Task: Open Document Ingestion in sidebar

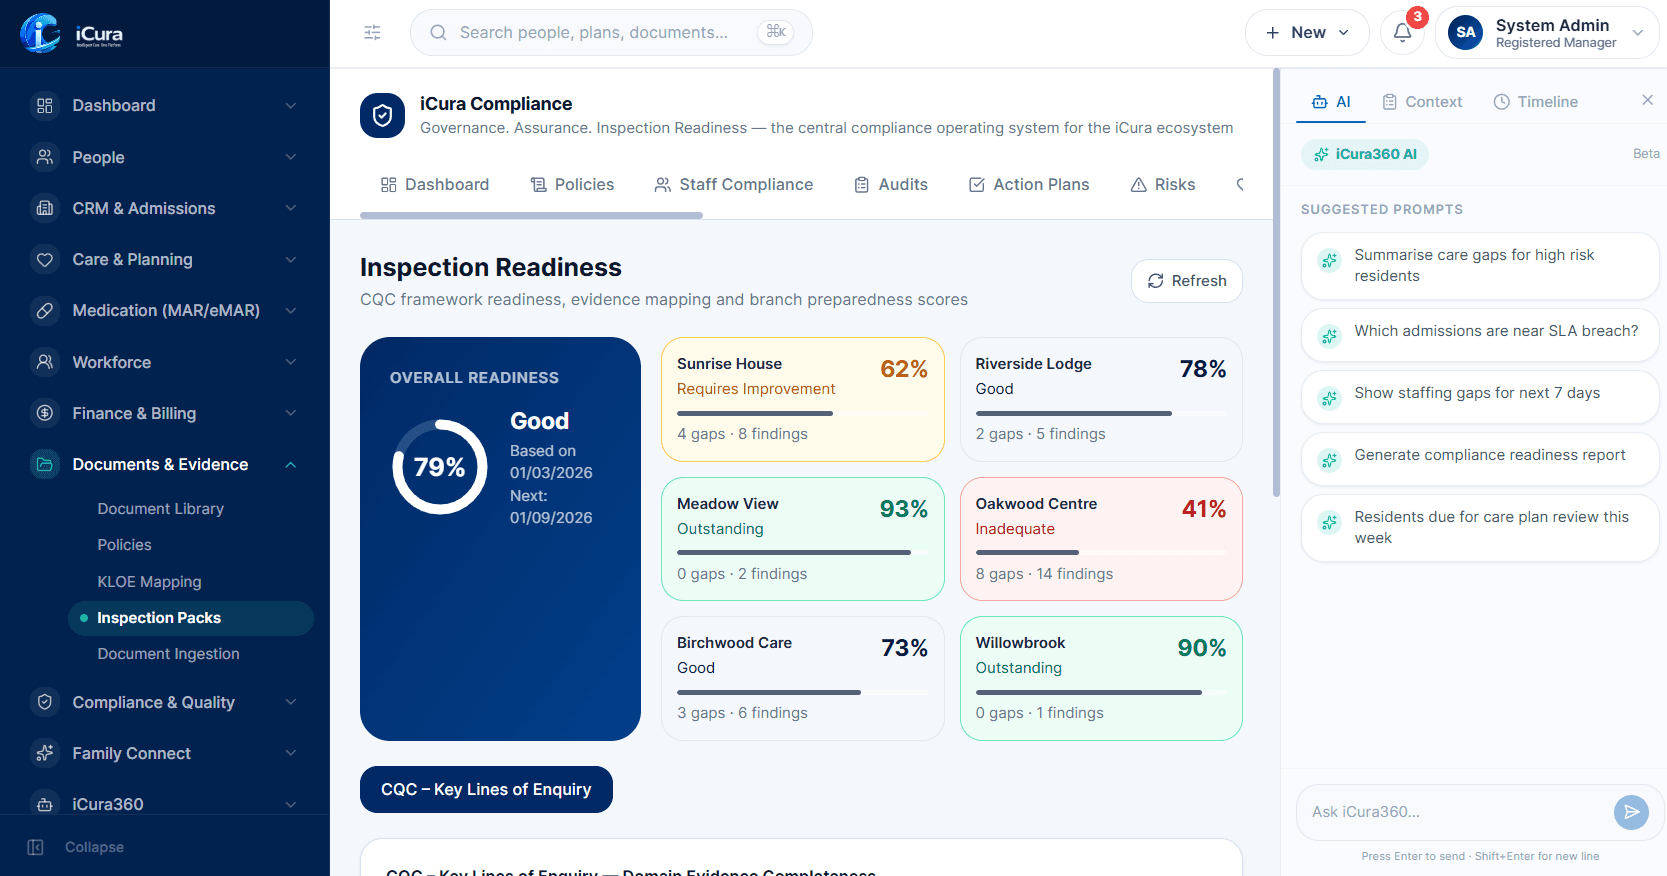Action: [168, 654]
